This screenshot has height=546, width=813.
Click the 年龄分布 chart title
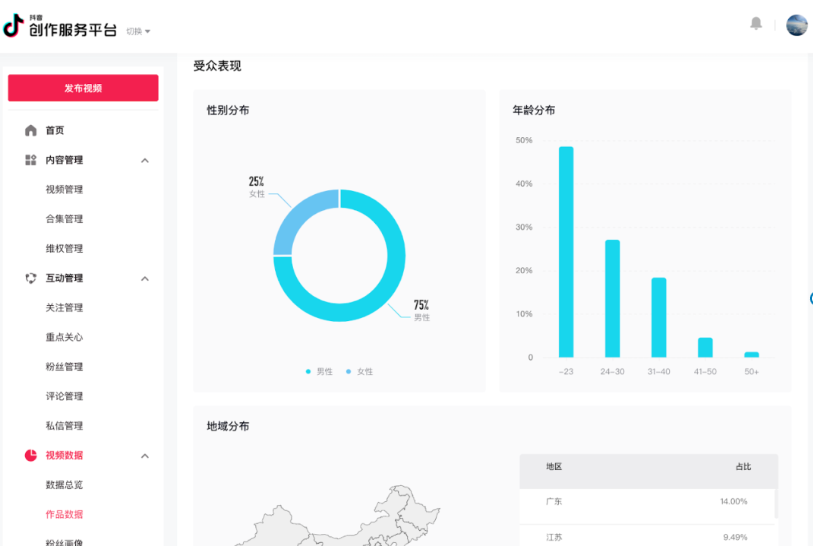point(534,110)
